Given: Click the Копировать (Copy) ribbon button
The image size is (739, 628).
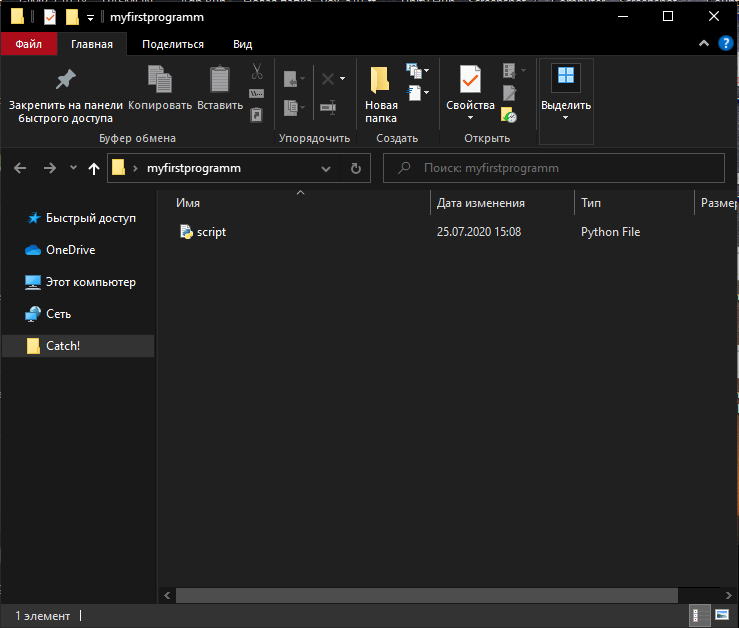Looking at the screenshot, I should click(x=160, y=88).
